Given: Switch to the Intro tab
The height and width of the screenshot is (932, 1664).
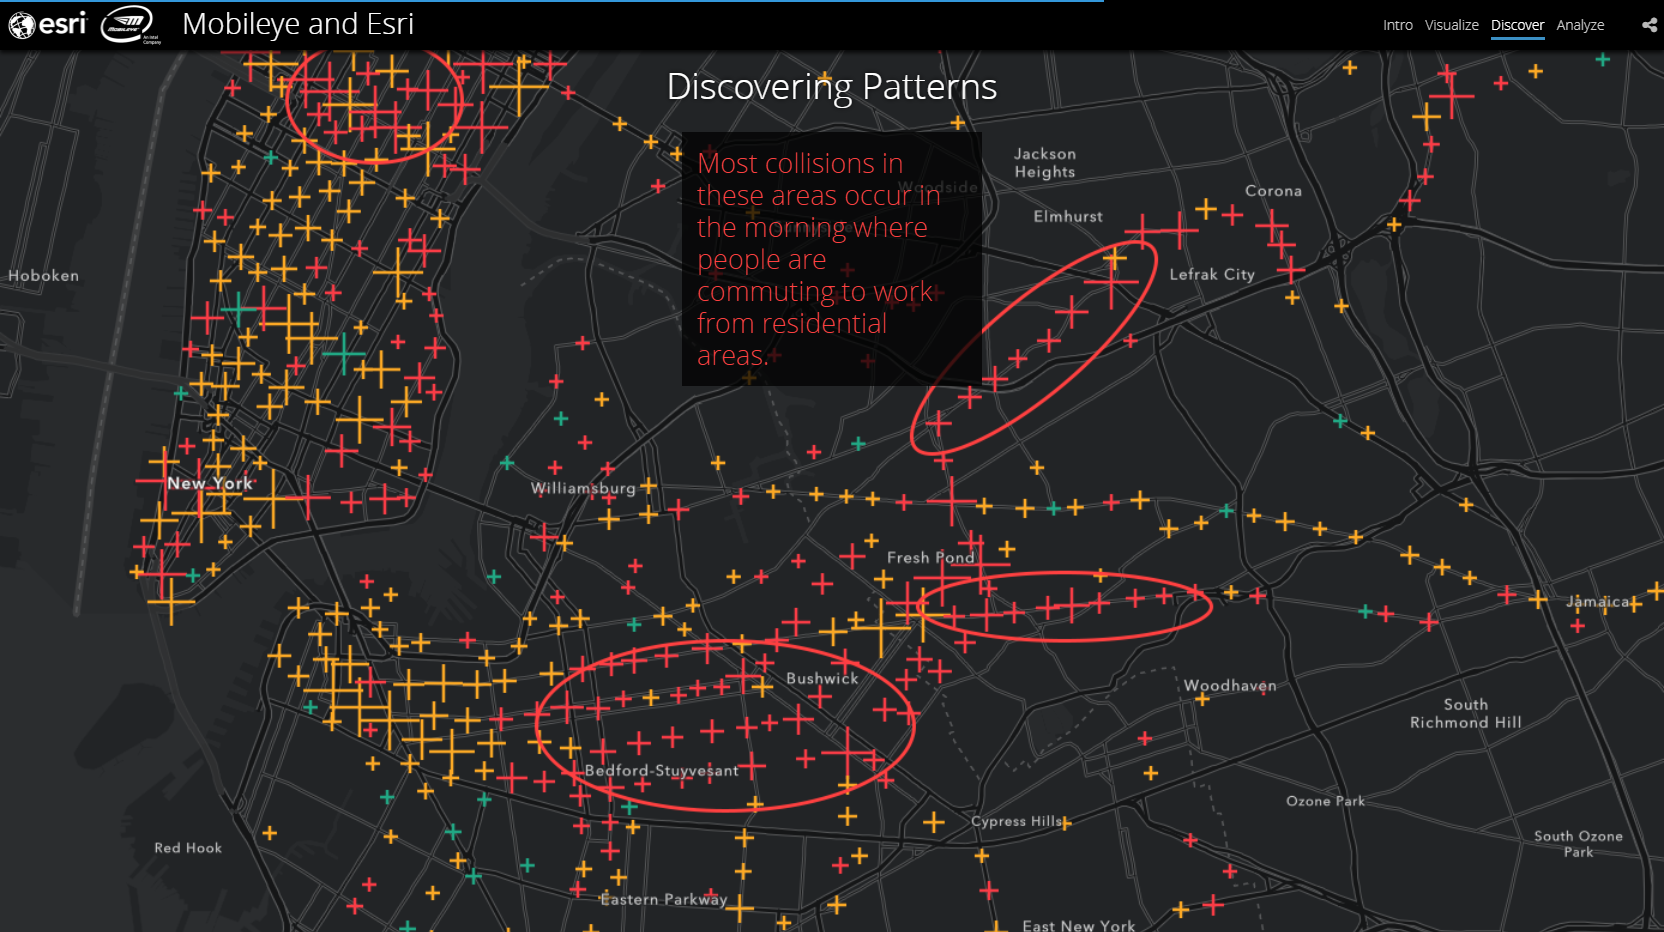Looking at the screenshot, I should pos(1397,25).
